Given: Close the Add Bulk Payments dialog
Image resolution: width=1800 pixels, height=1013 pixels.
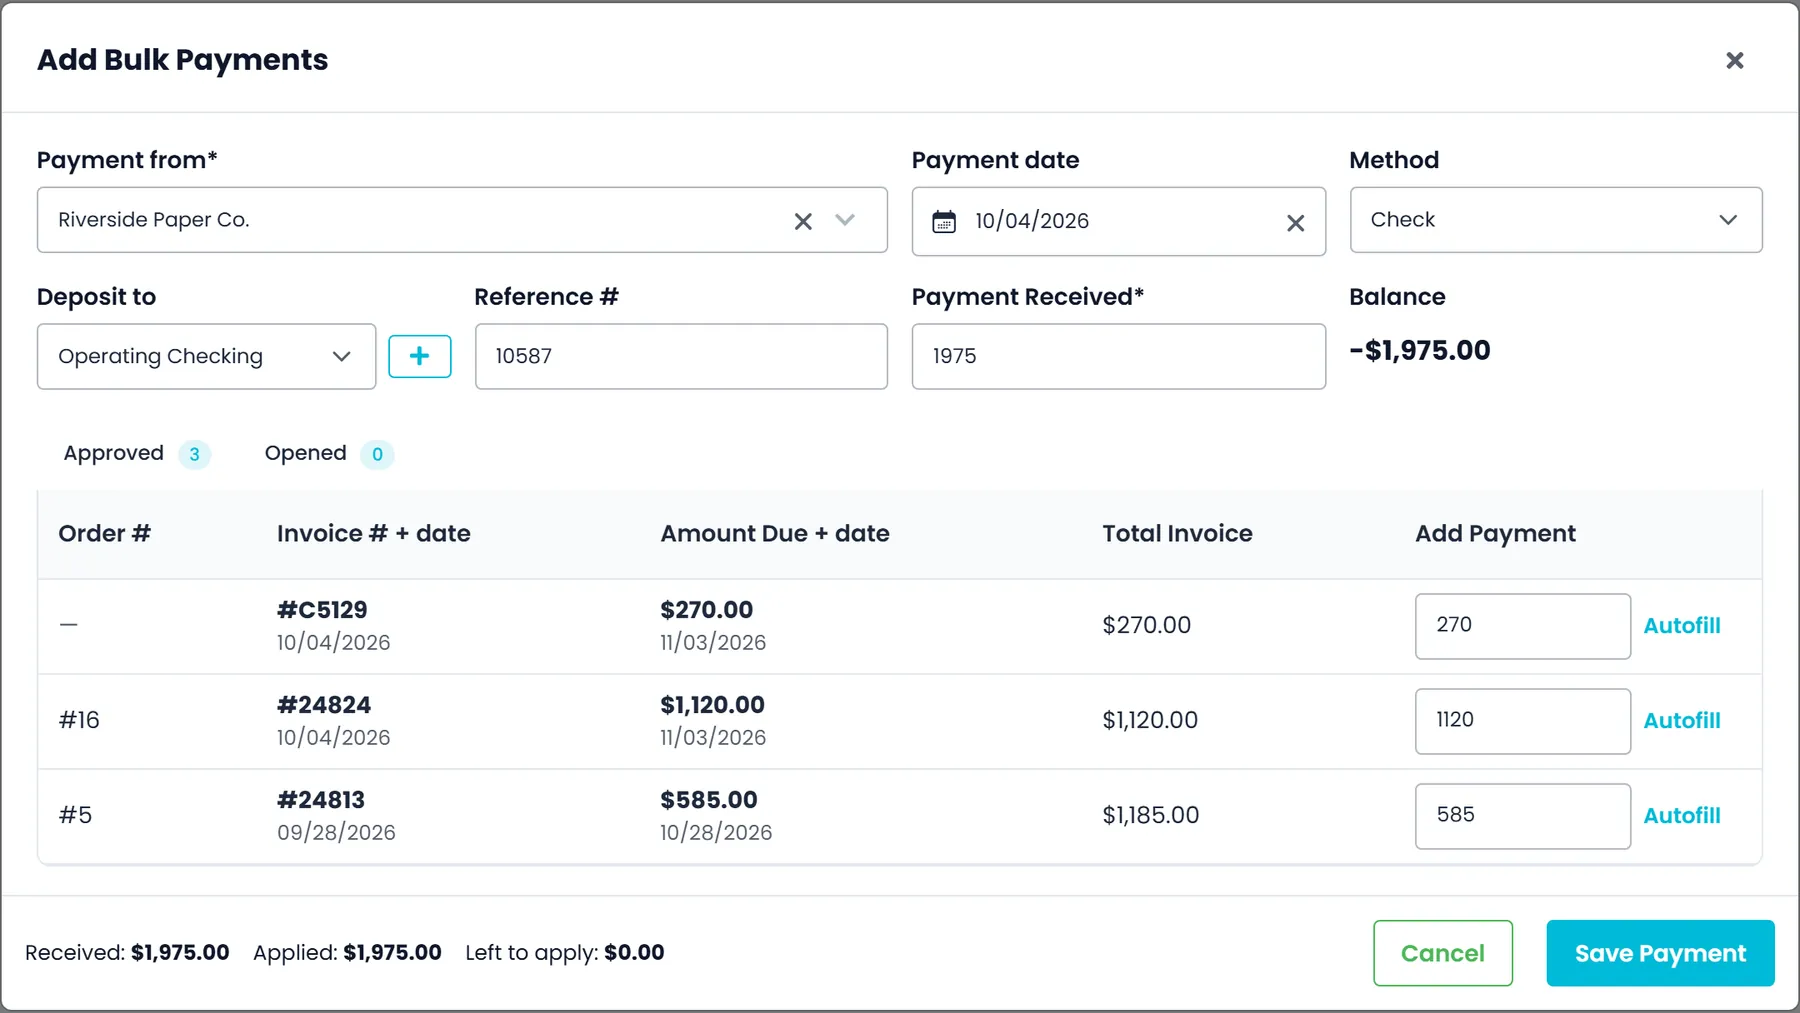Looking at the screenshot, I should (1734, 60).
